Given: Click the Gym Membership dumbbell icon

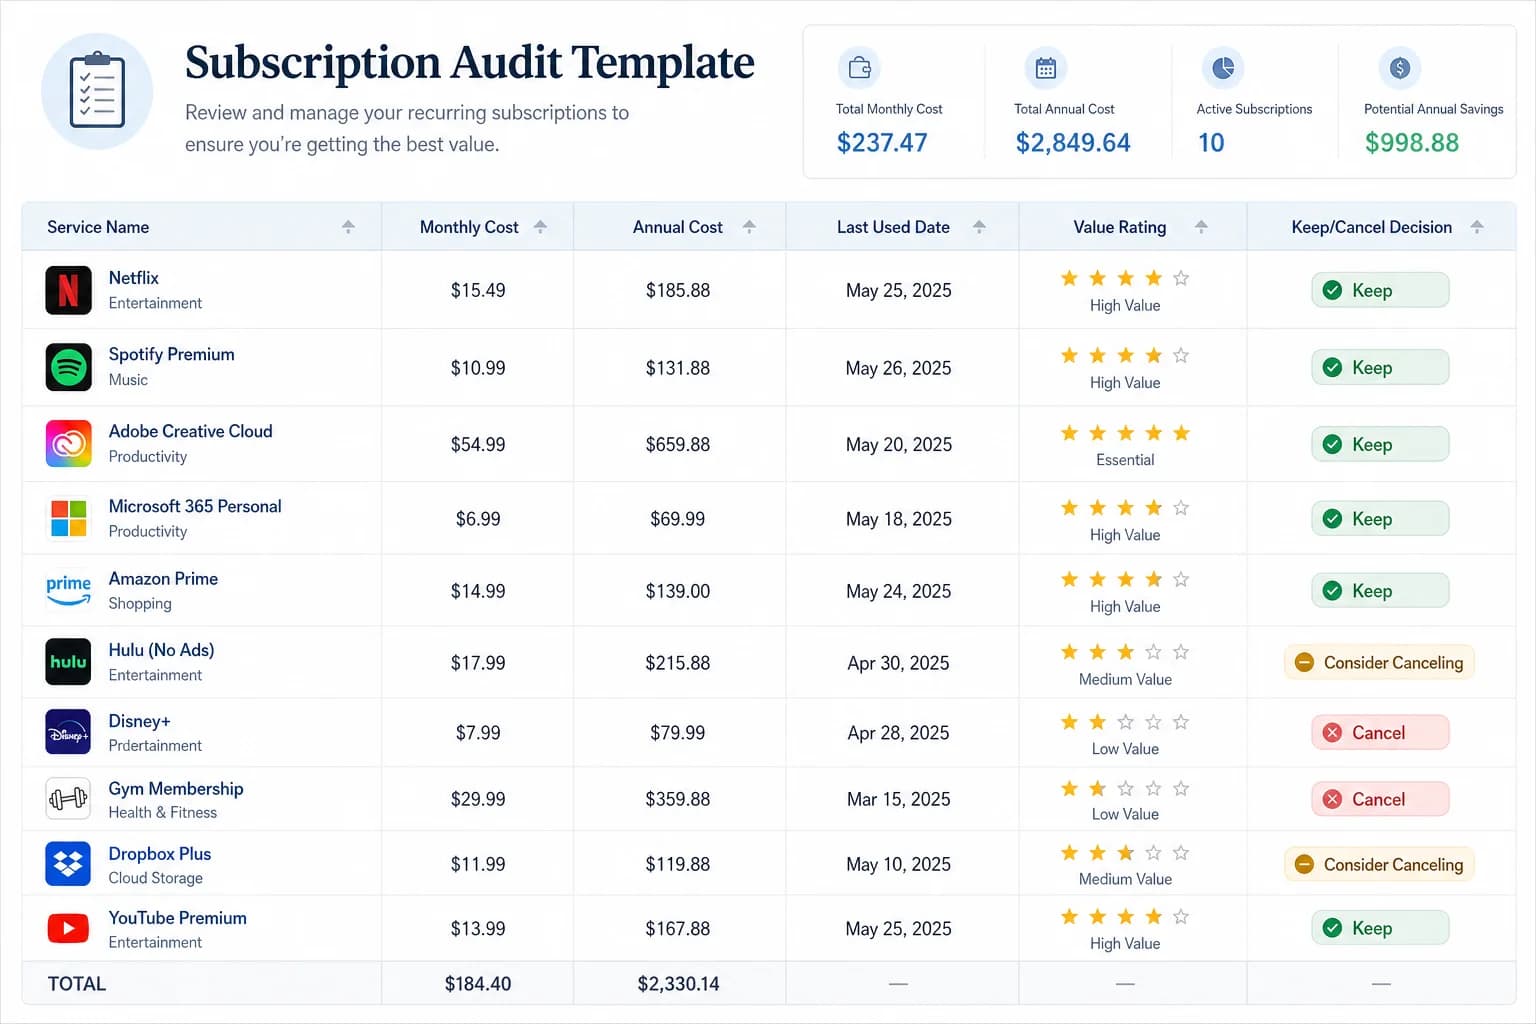Looking at the screenshot, I should click(x=68, y=799).
